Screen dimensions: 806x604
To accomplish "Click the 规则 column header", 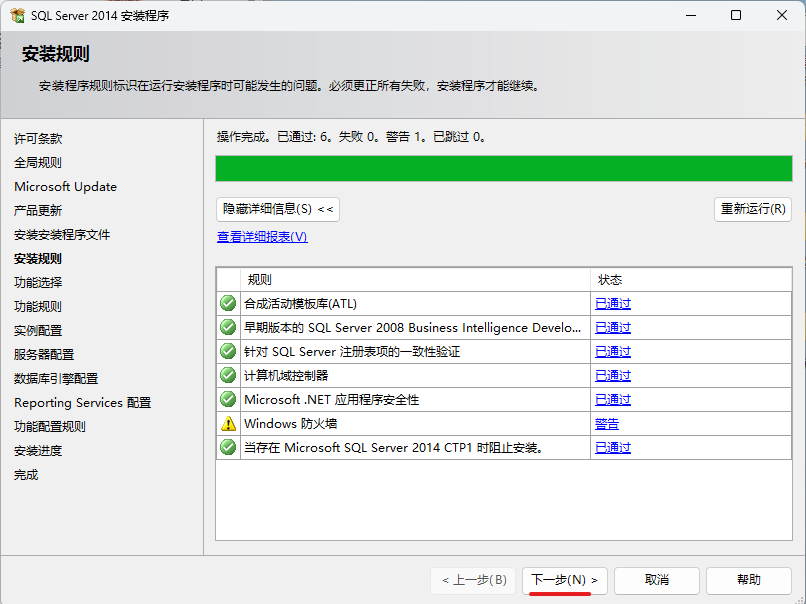I will [415, 280].
